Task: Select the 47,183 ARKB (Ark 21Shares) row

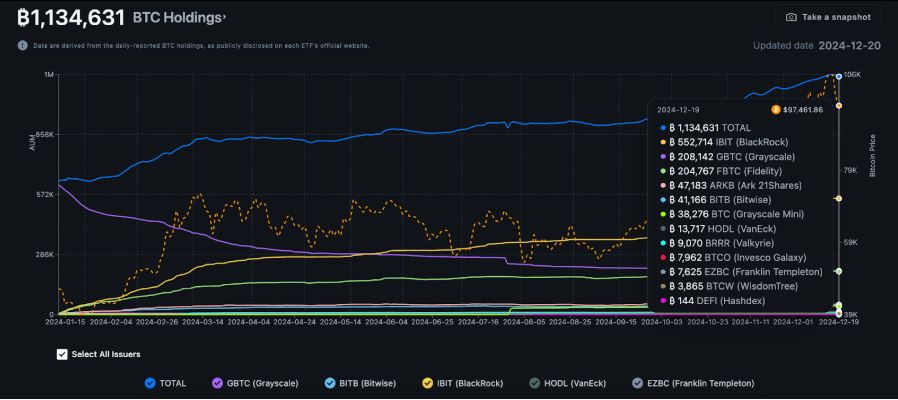Action: click(731, 185)
